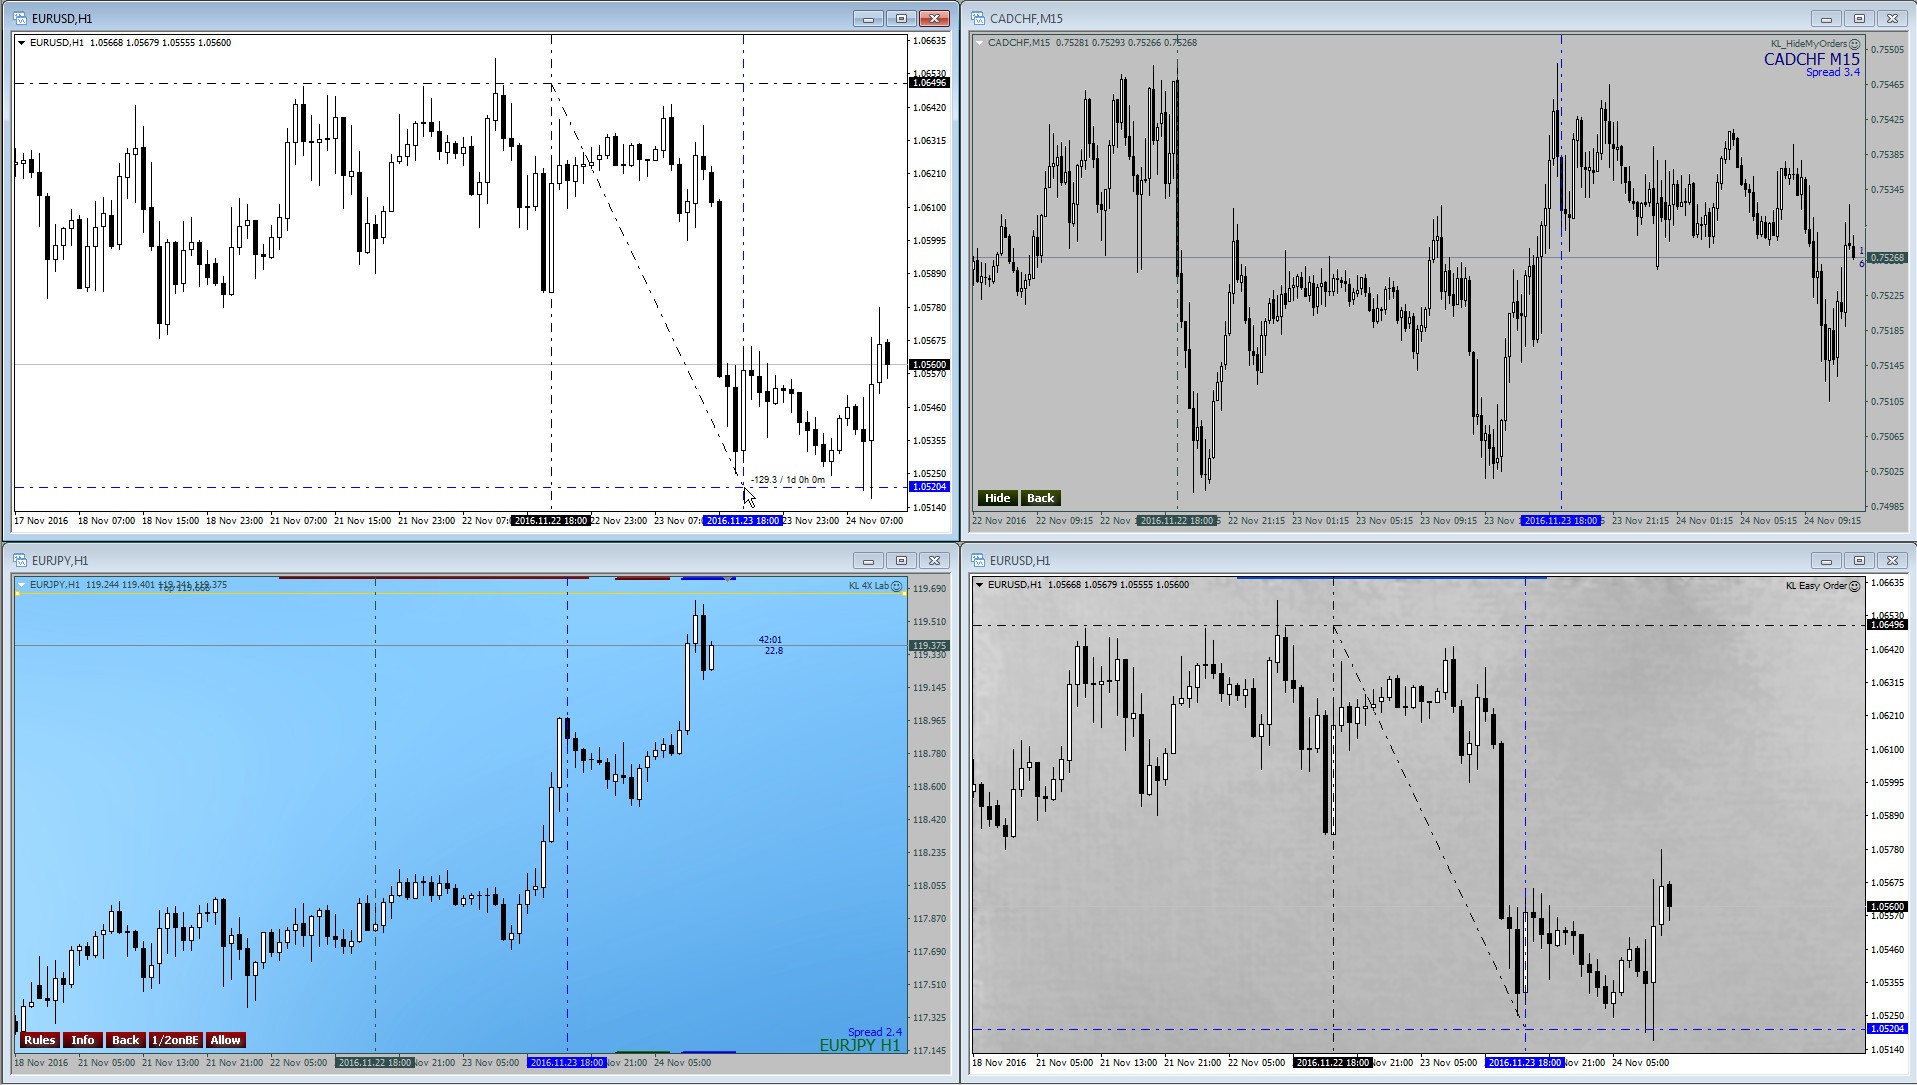Click the EURJPY,H1 window chart icon

(x=20, y=560)
